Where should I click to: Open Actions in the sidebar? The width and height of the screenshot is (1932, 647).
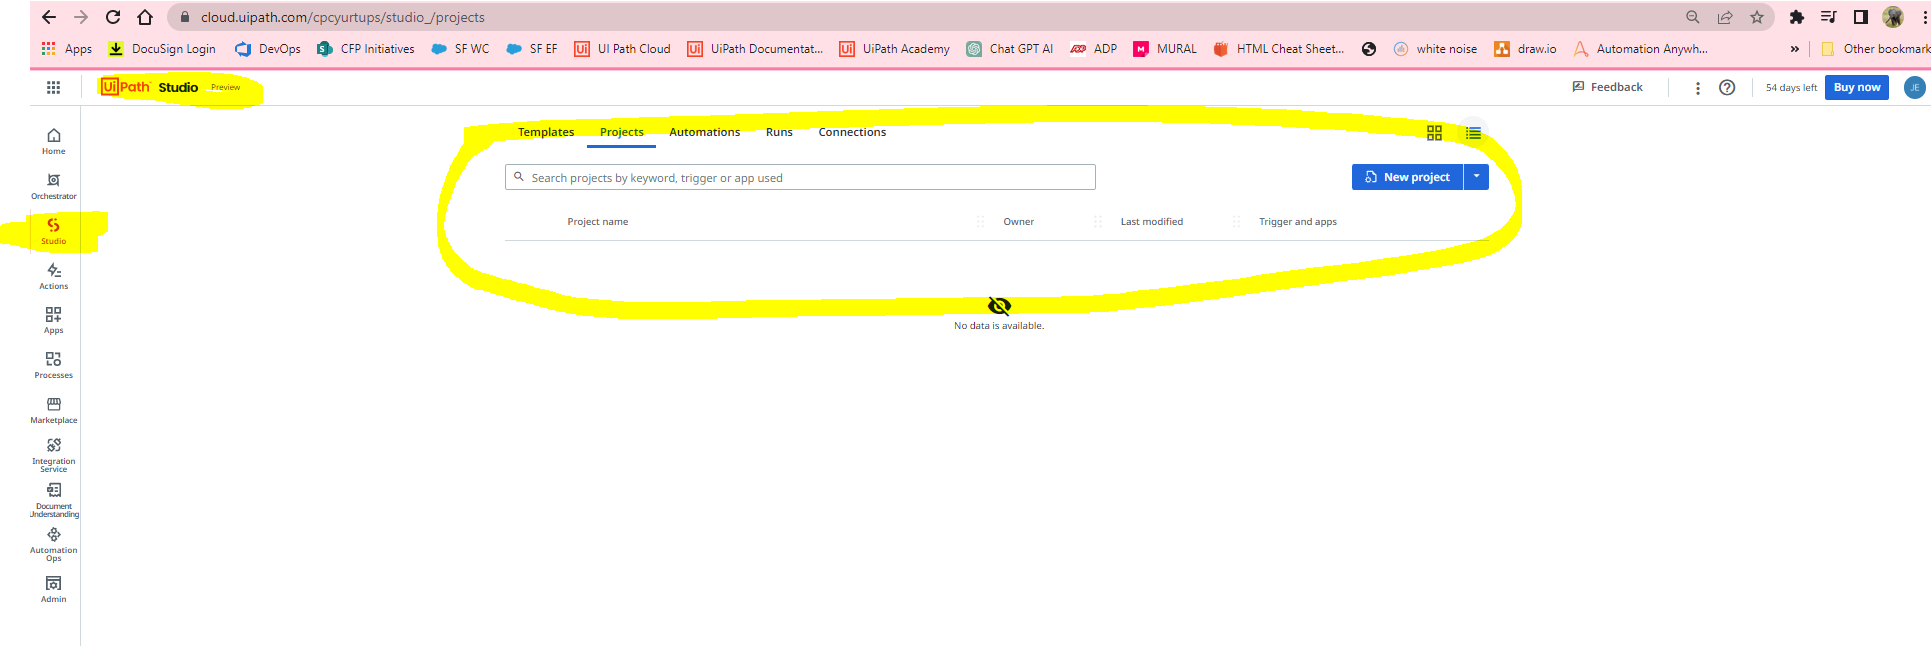pyautogui.click(x=54, y=276)
